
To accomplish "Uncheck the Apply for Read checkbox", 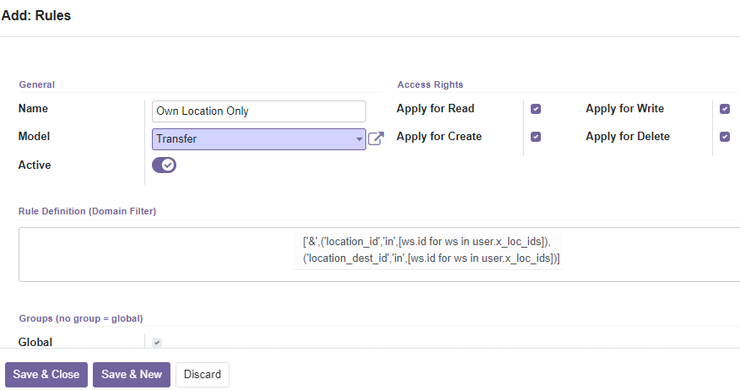I will [x=536, y=109].
